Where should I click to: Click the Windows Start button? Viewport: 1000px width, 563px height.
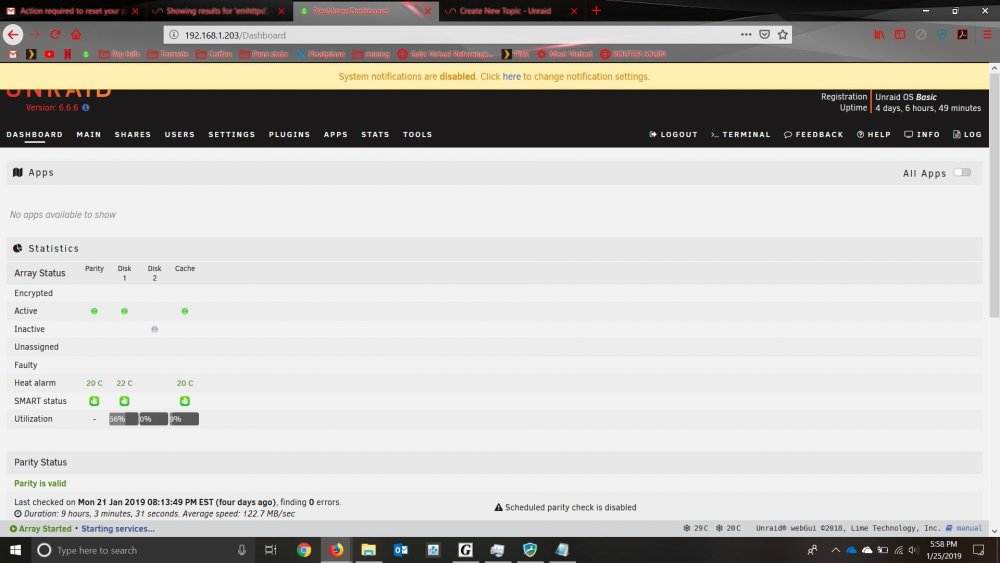(x=15, y=550)
